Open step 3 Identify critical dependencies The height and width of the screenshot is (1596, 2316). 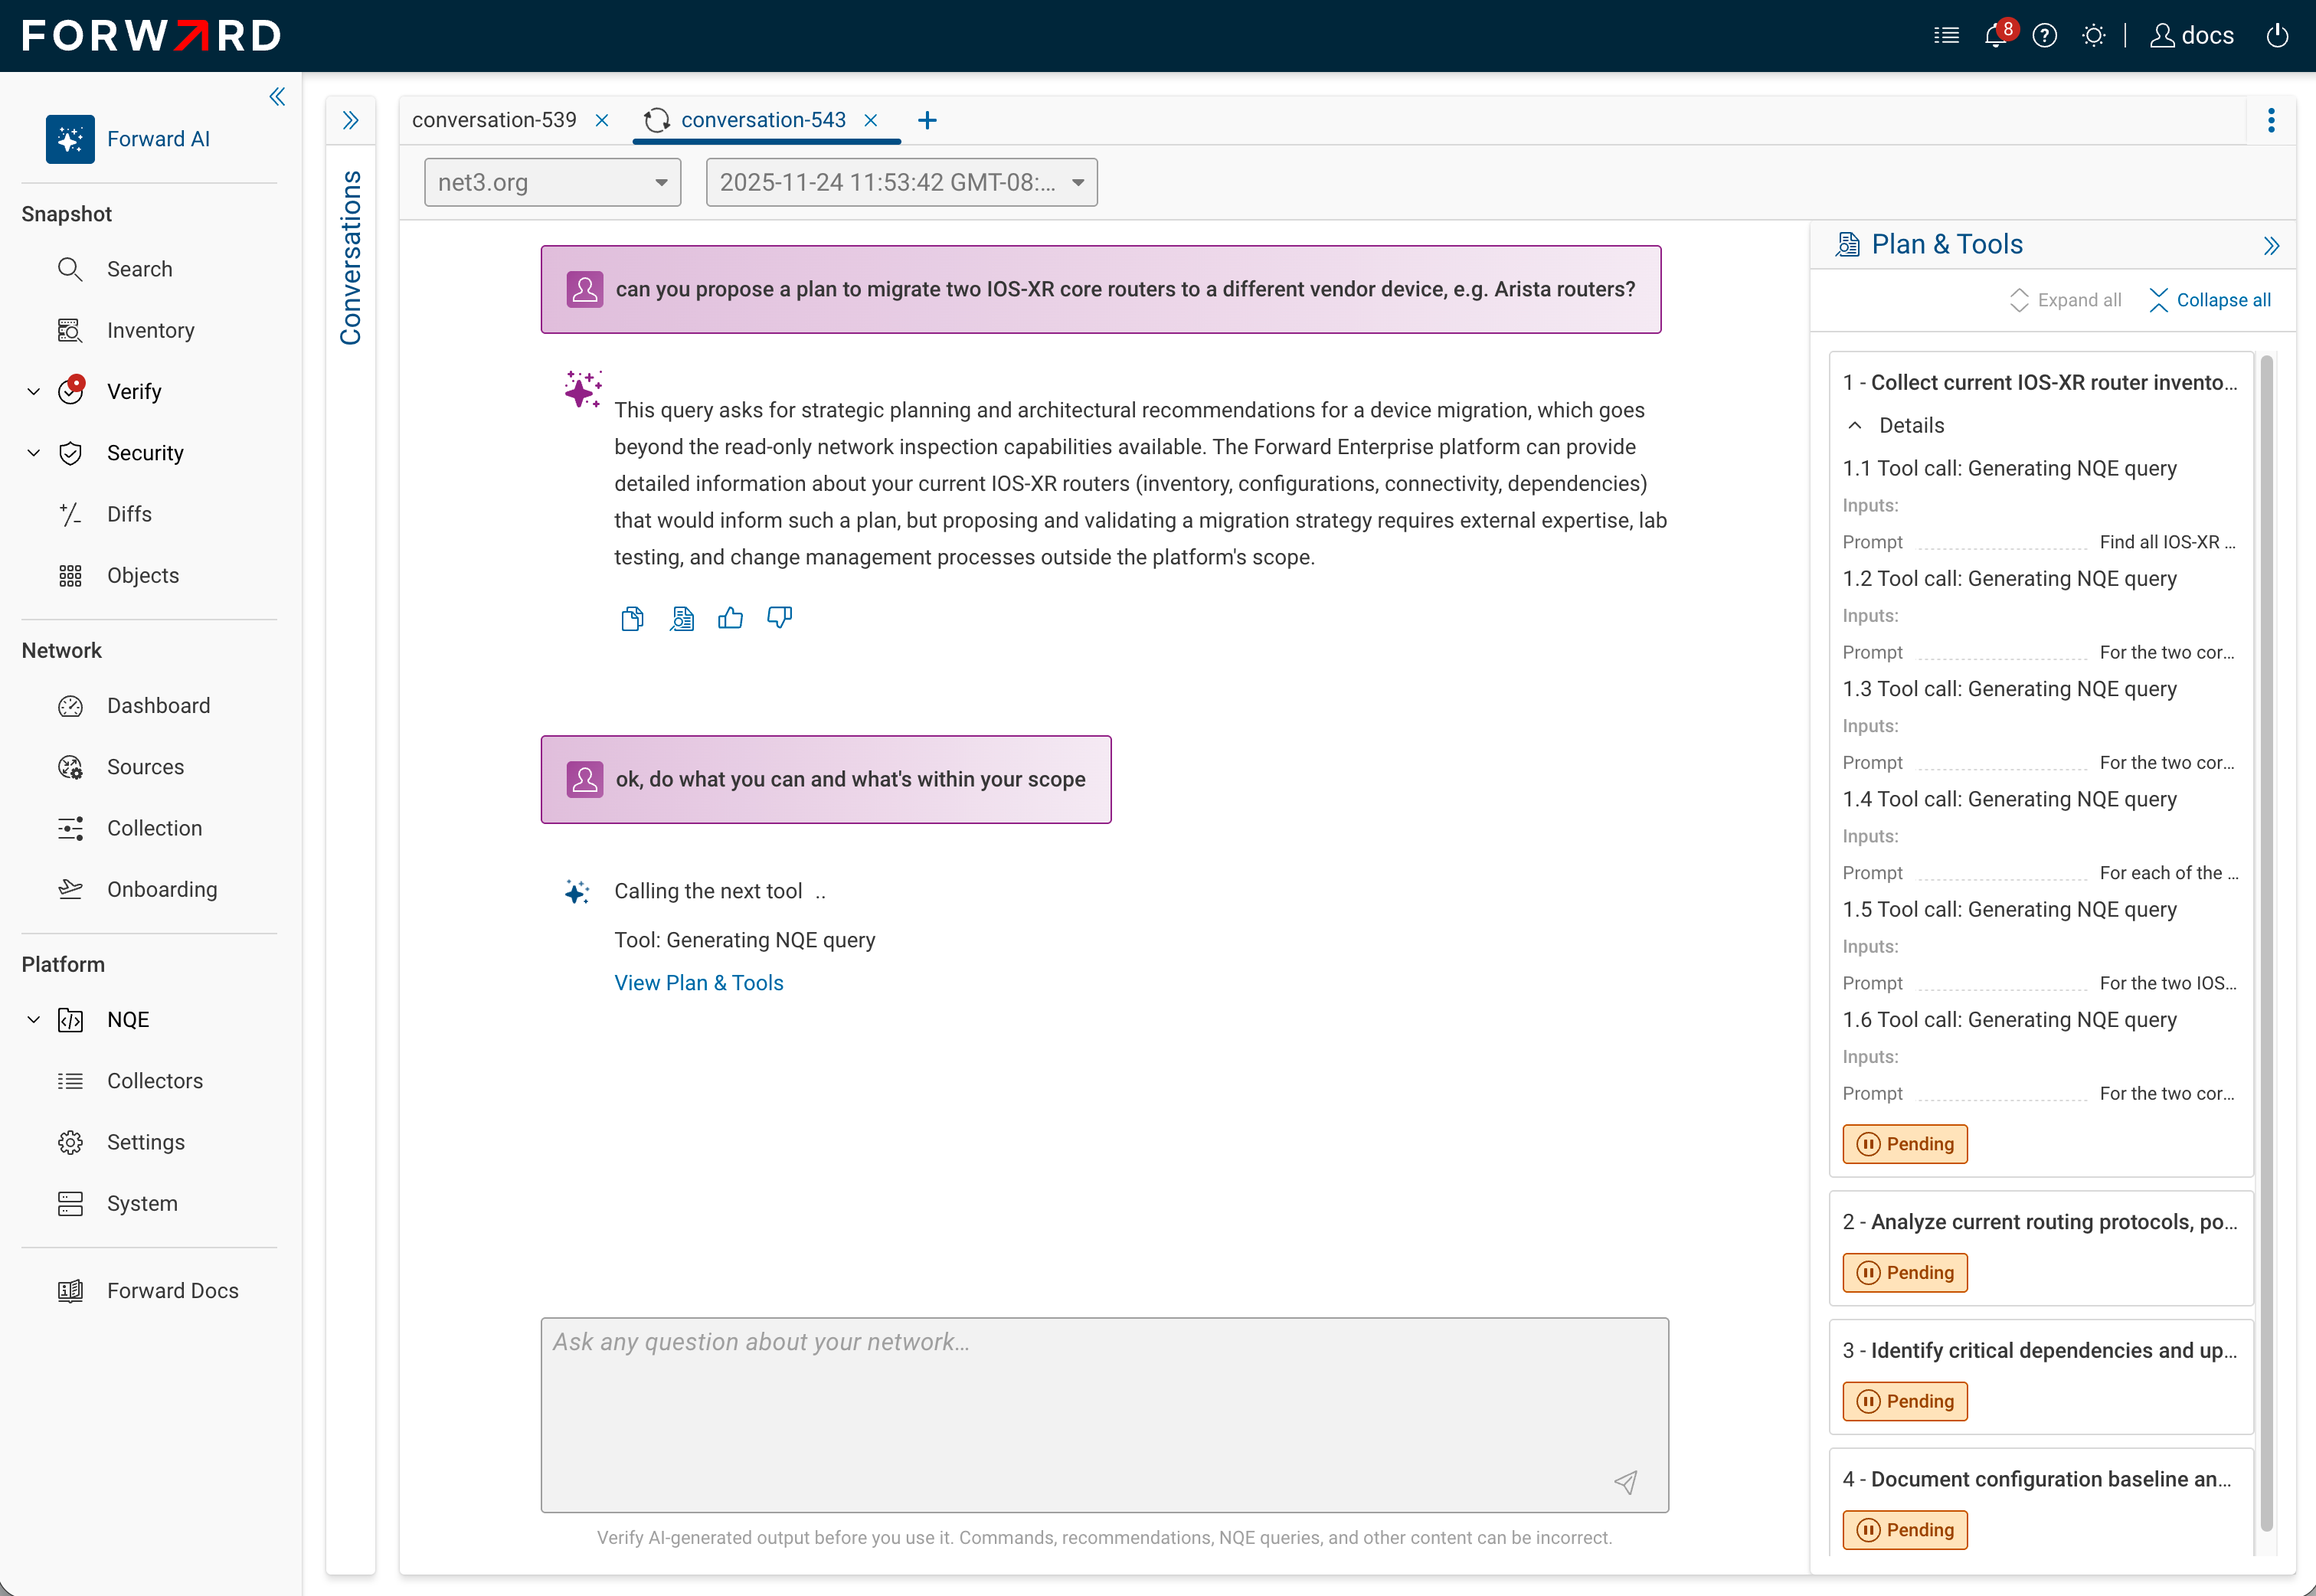point(2040,1350)
